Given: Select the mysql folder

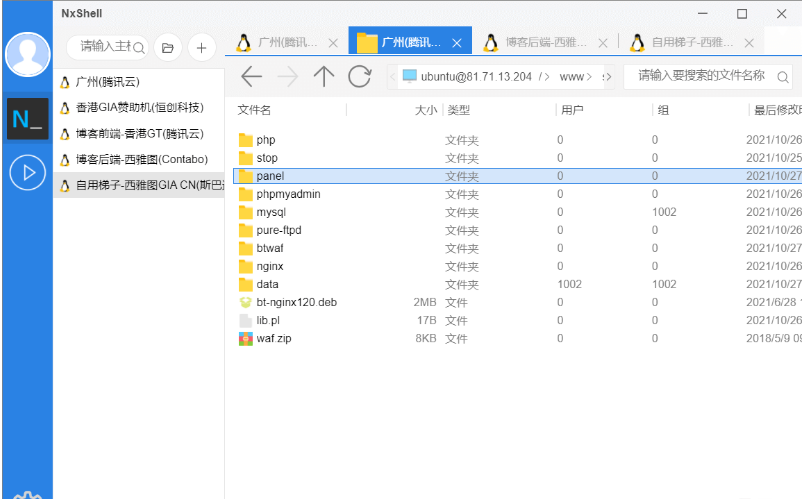Looking at the screenshot, I should [518, 212].
